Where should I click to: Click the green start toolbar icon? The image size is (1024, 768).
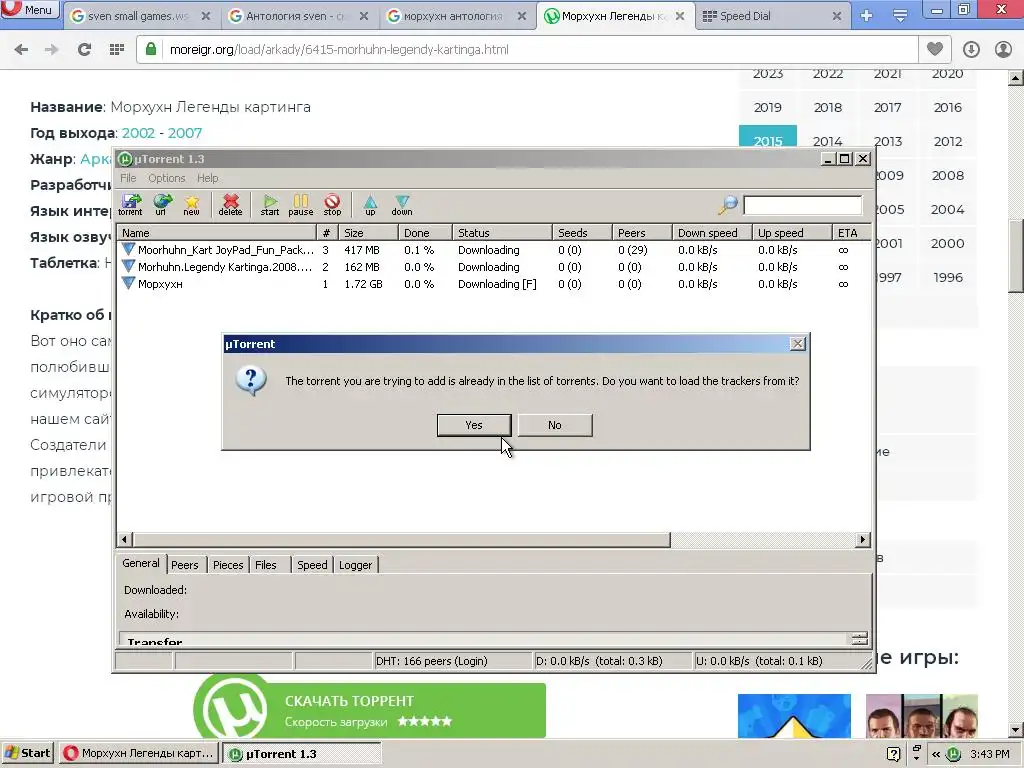click(x=270, y=204)
